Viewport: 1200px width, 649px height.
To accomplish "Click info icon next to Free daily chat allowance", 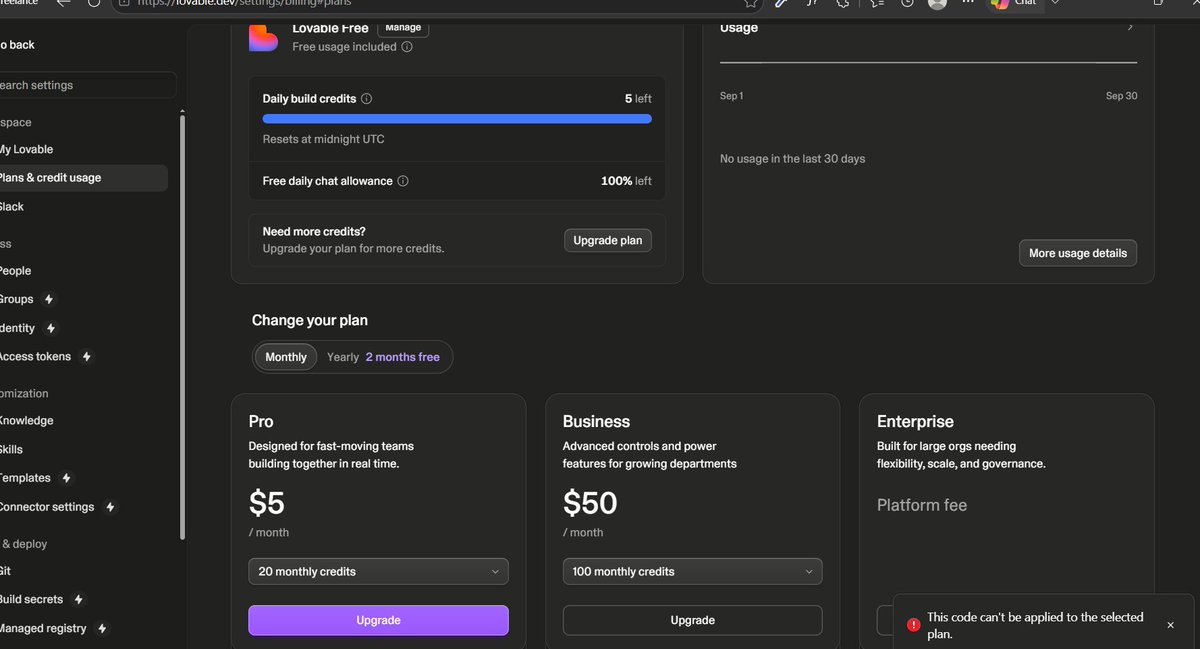I will 403,181.
